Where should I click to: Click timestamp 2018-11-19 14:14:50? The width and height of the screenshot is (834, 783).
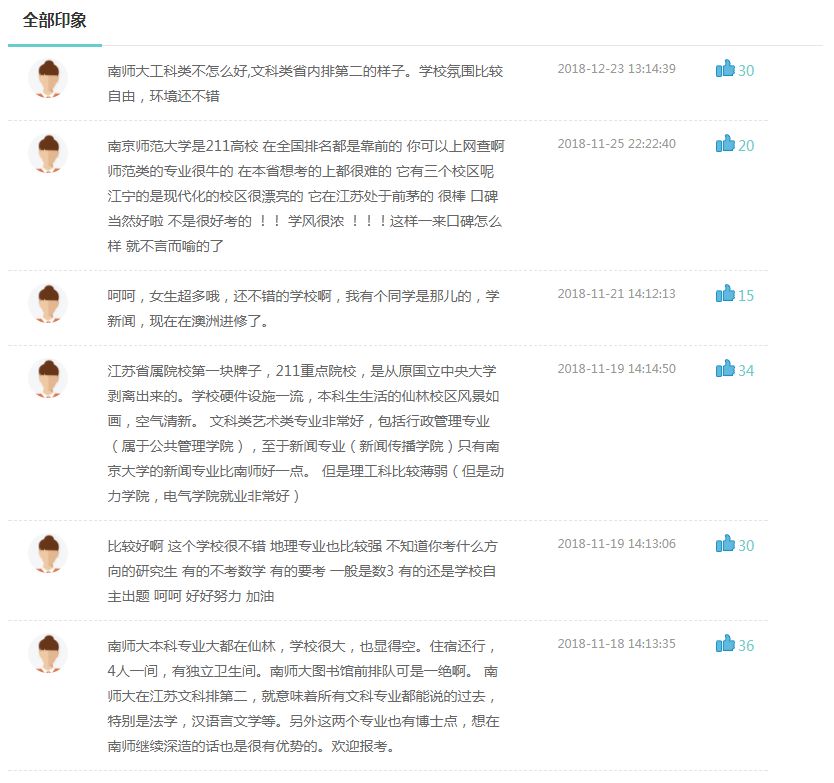[x=616, y=369]
